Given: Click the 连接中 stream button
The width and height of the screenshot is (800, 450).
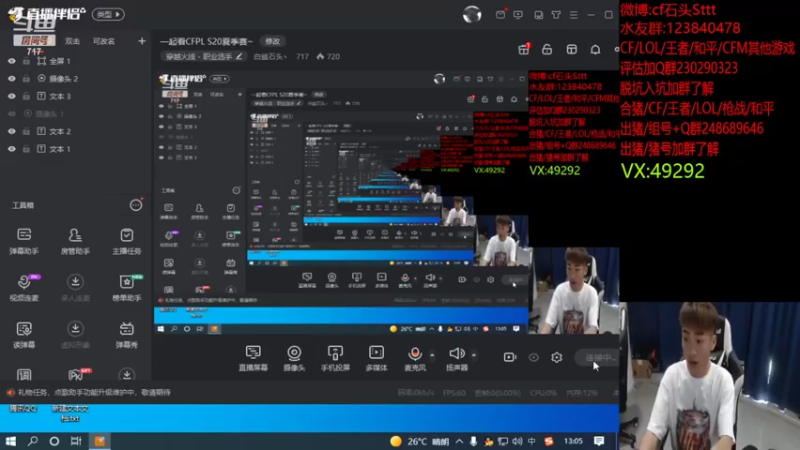Looking at the screenshot, I should coord(597,357).
